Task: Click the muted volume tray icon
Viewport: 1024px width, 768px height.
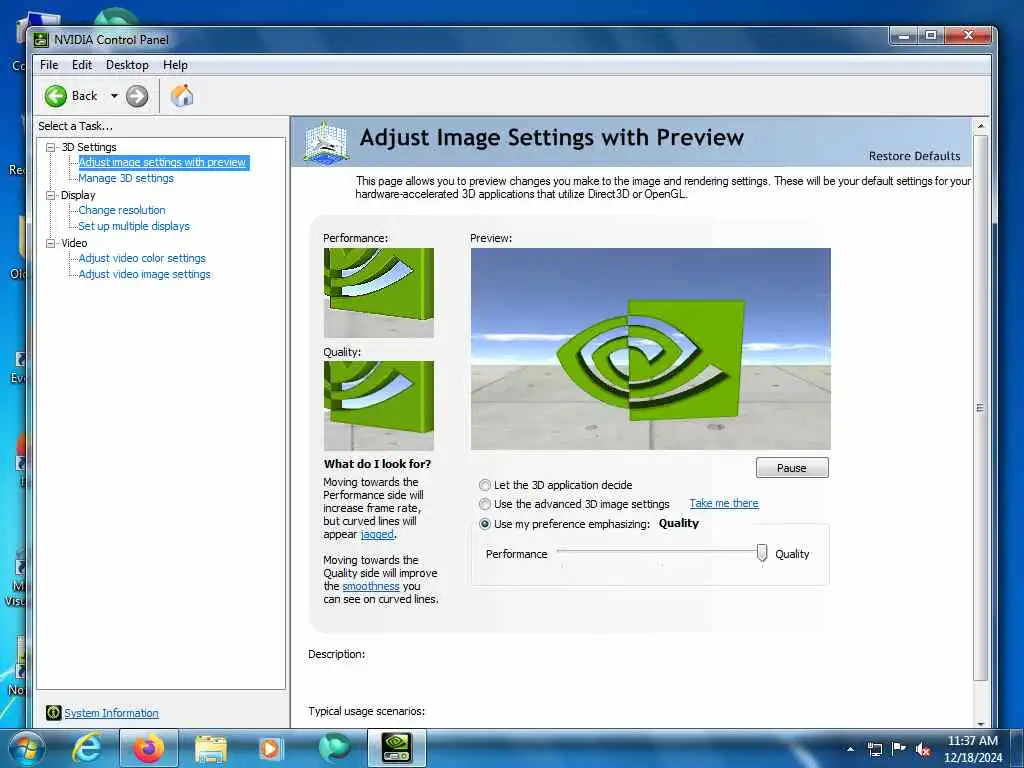Action: pyautogui.click(x=923, y=750)
